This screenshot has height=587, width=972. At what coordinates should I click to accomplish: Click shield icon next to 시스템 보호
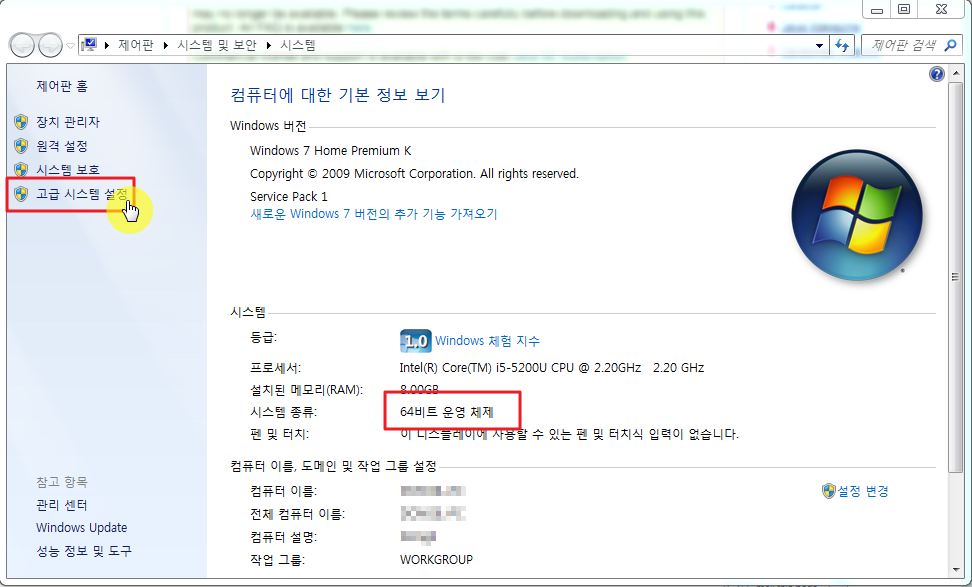(x=21, y=170)
